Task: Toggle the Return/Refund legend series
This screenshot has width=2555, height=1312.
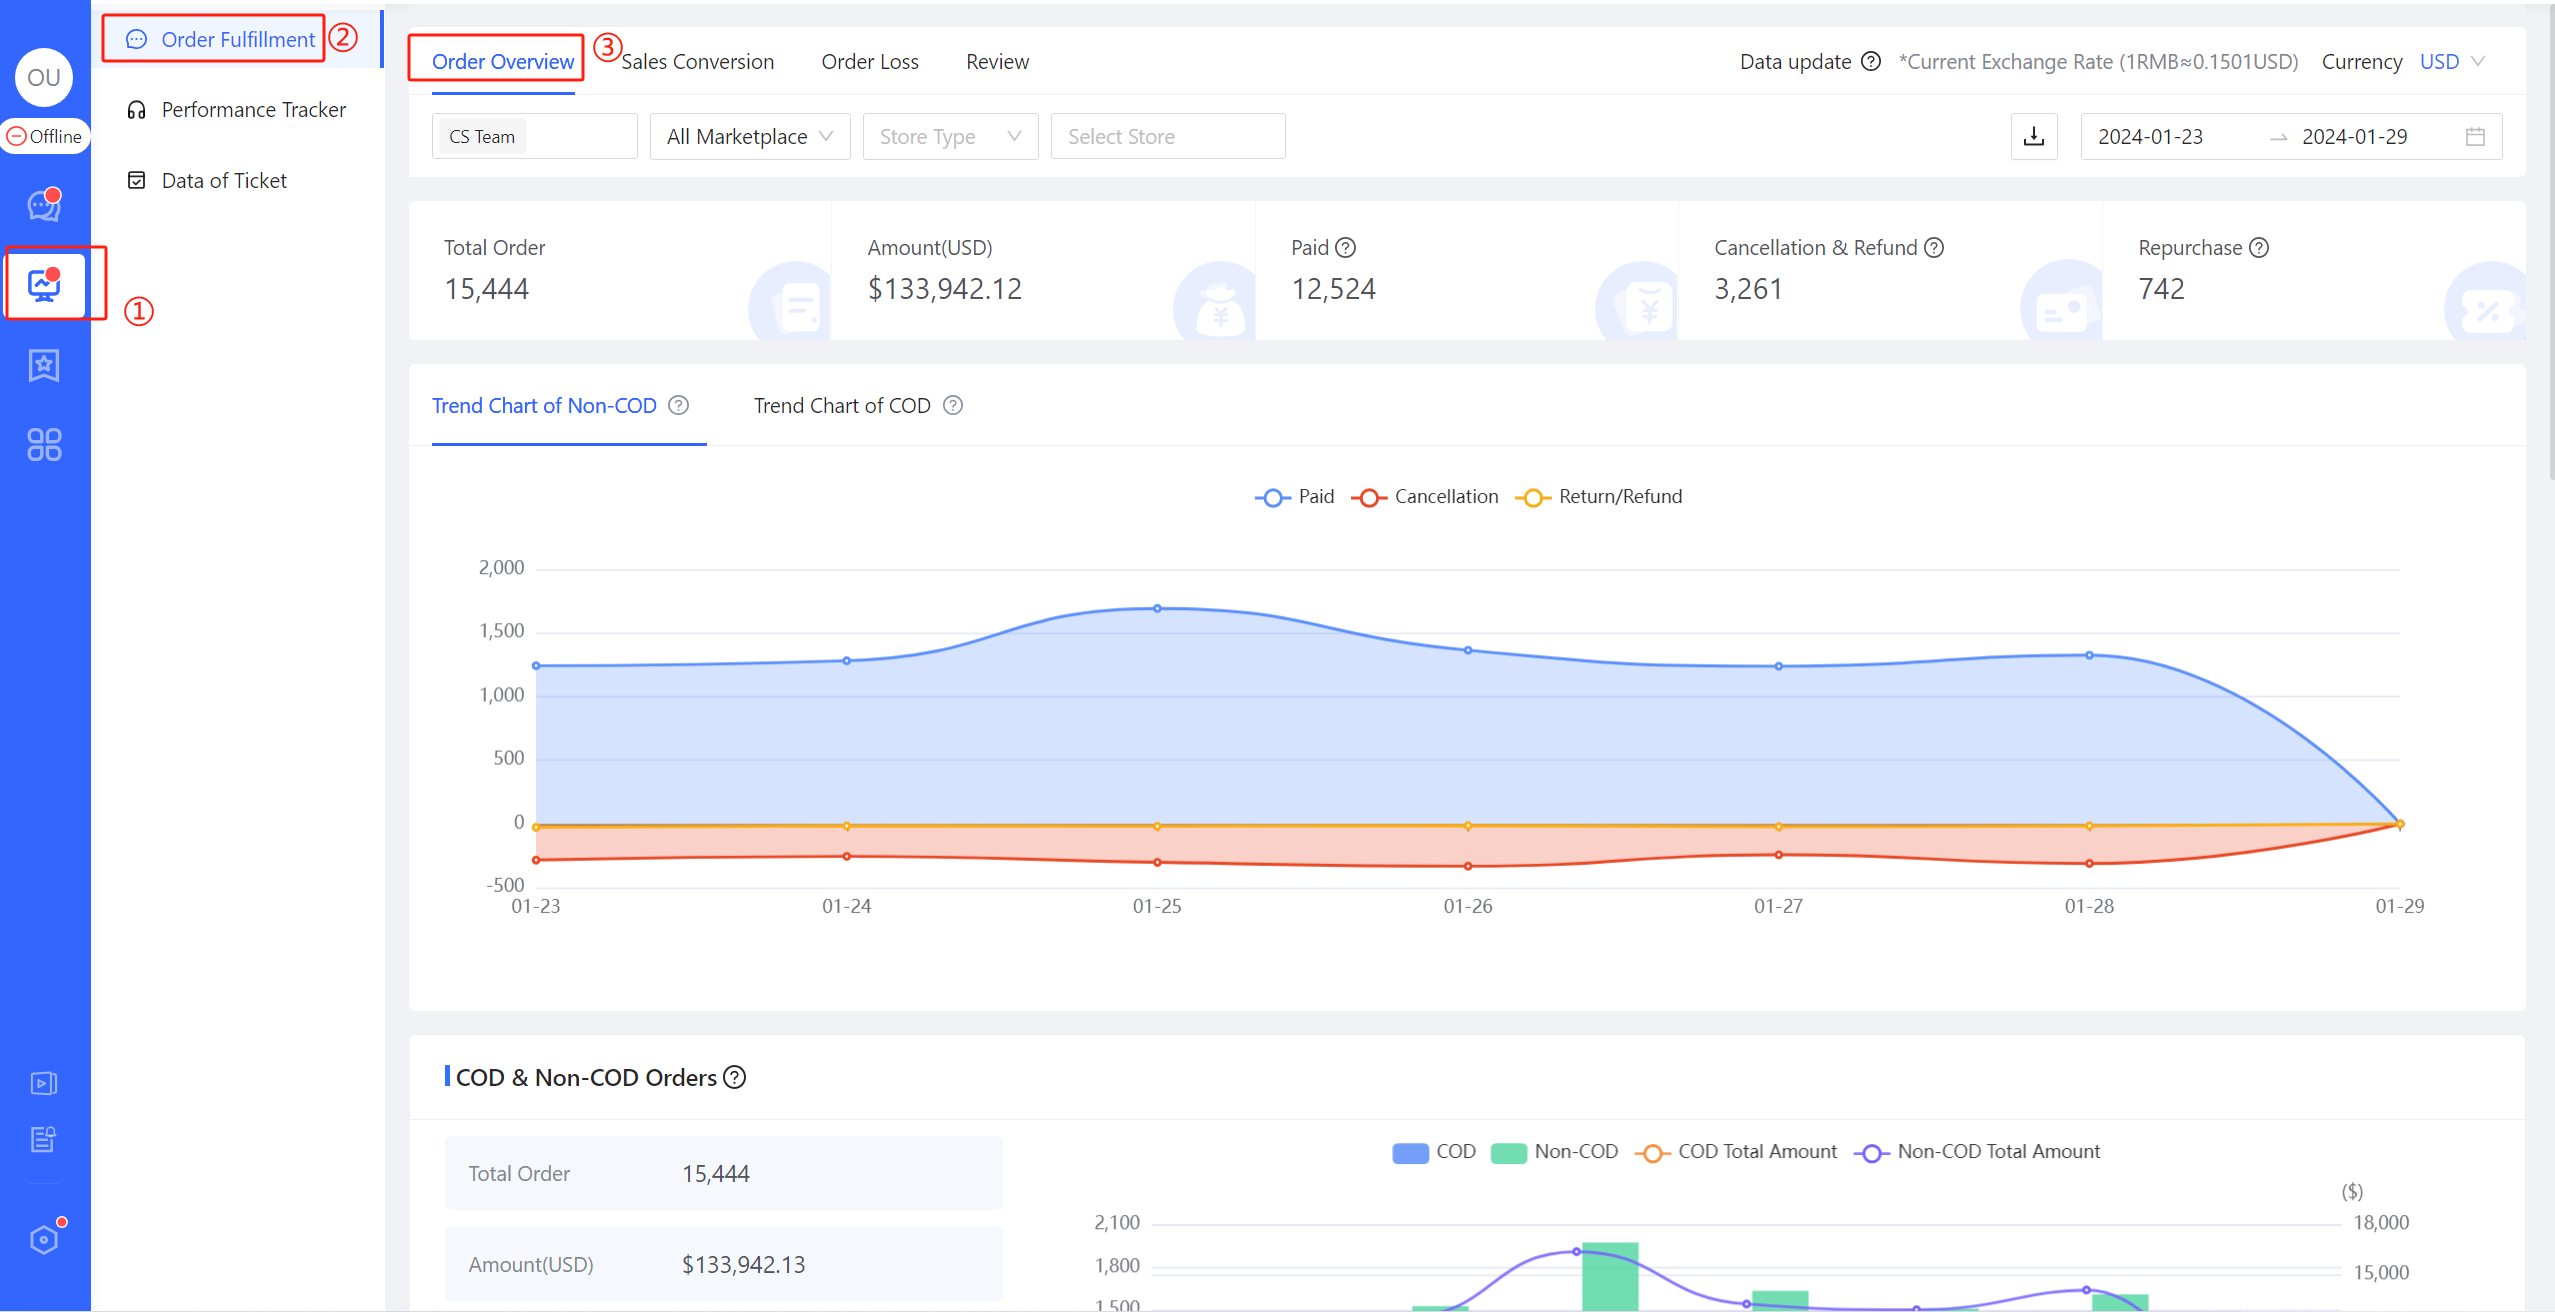Action: (1599, 497)
